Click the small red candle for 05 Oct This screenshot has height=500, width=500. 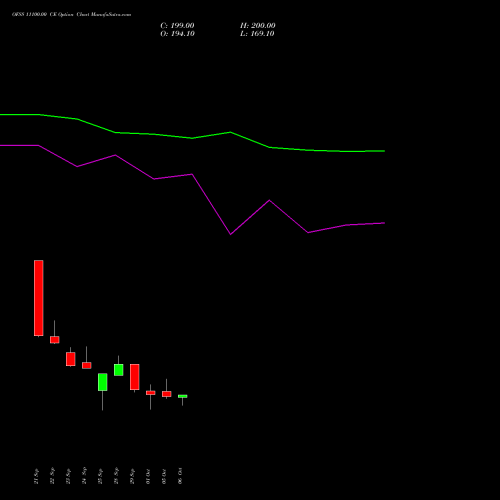(167, 394)
